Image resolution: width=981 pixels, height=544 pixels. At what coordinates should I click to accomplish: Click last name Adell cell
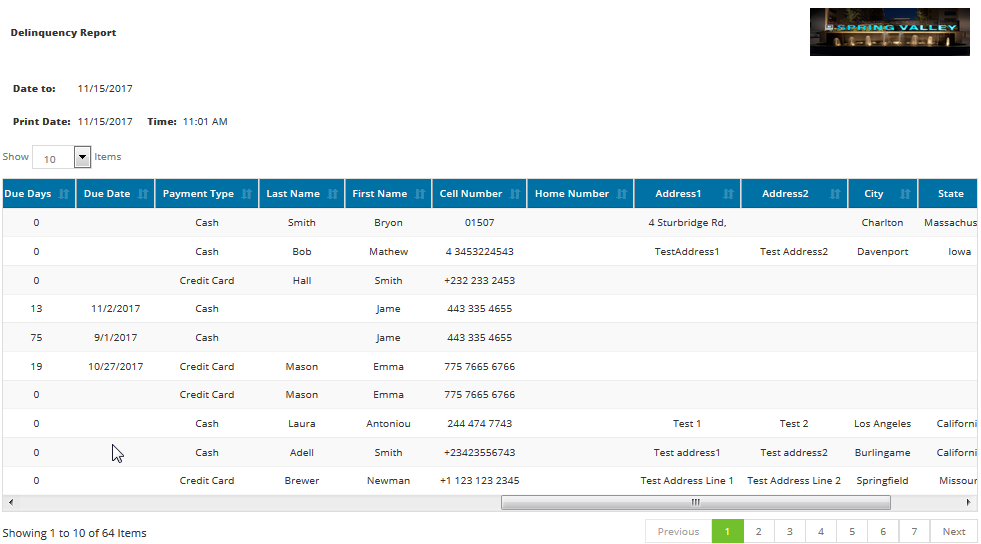302,453
